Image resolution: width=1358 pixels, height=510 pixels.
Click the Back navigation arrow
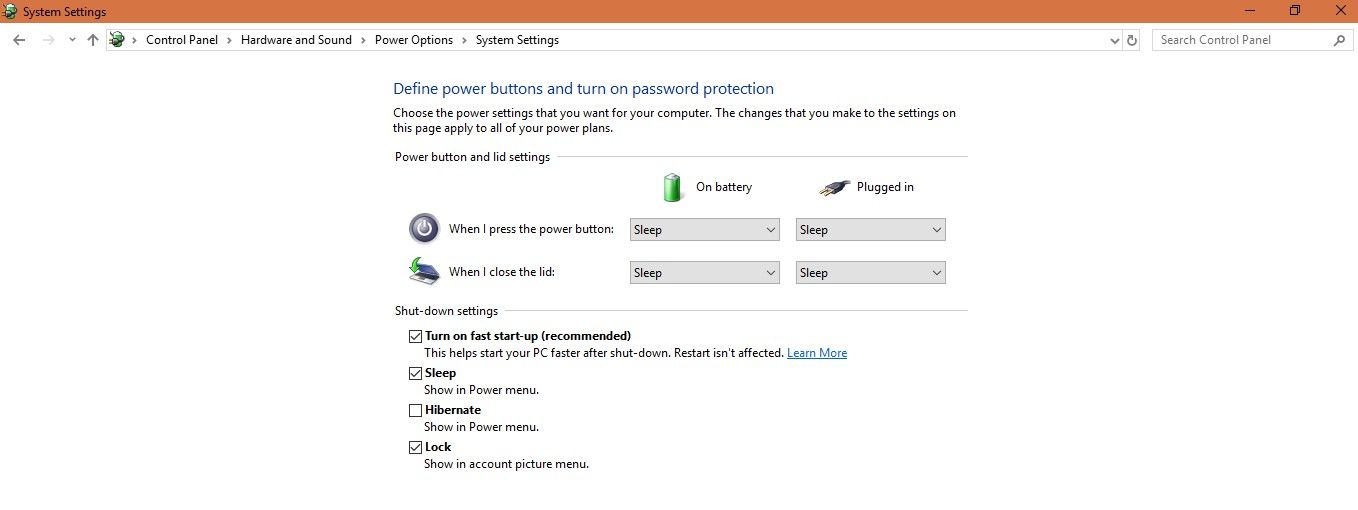[19, 40]
